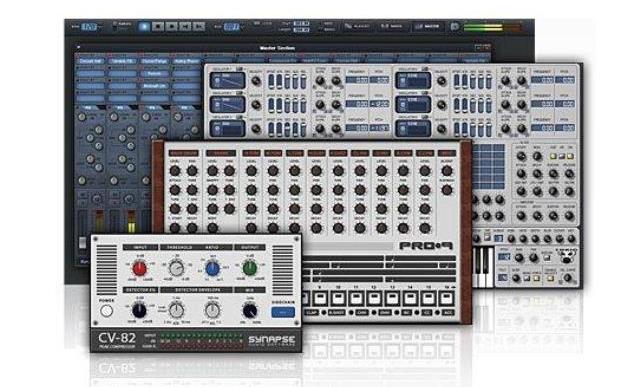Open the BPM tempo selector in top bar

pos(89,27)
